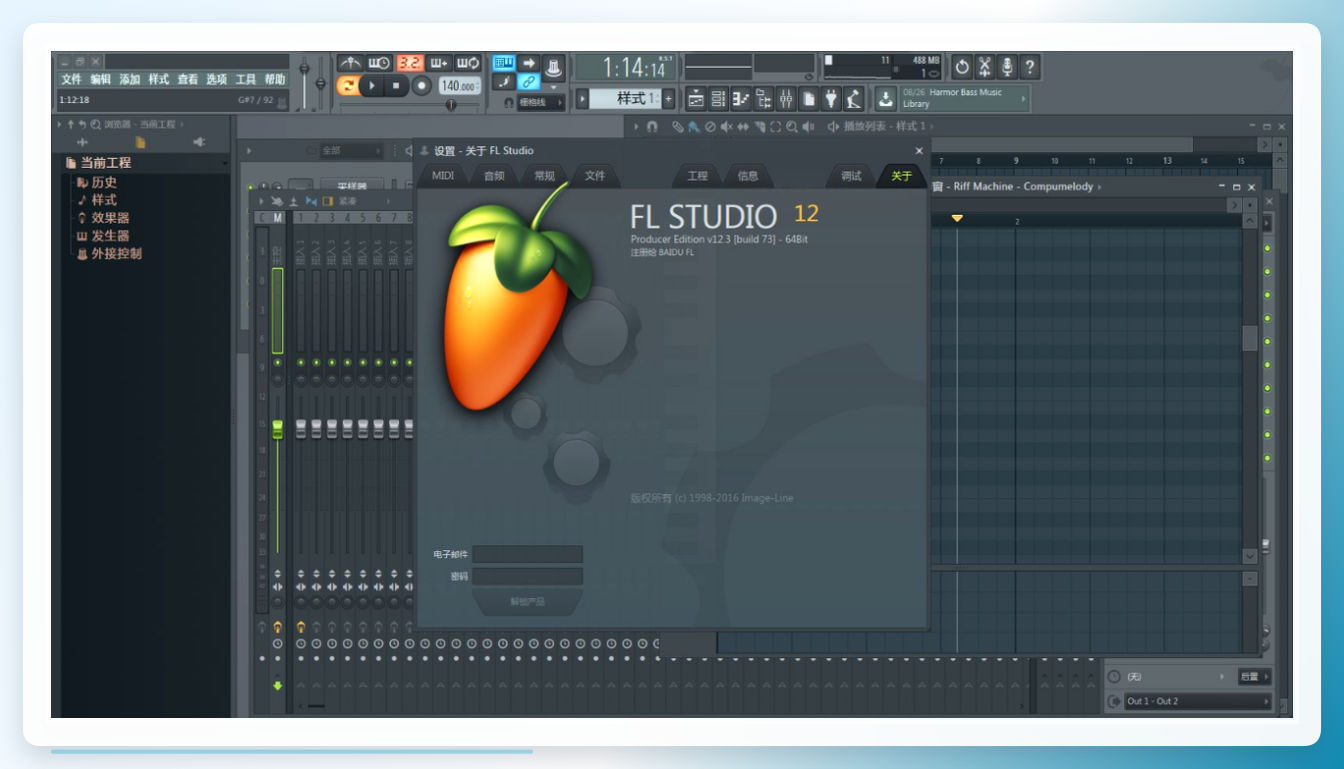Open the 编辑 menu
This screenshot has width=1344, height=769.
click(101, 79)
